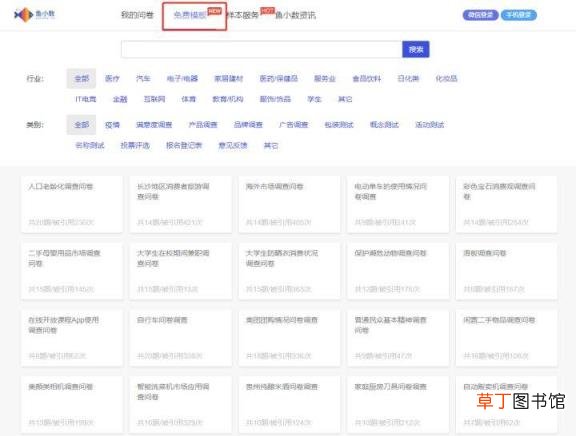
Task: Open the 自行车问卷调查 template card
Action: pos(181,338)
